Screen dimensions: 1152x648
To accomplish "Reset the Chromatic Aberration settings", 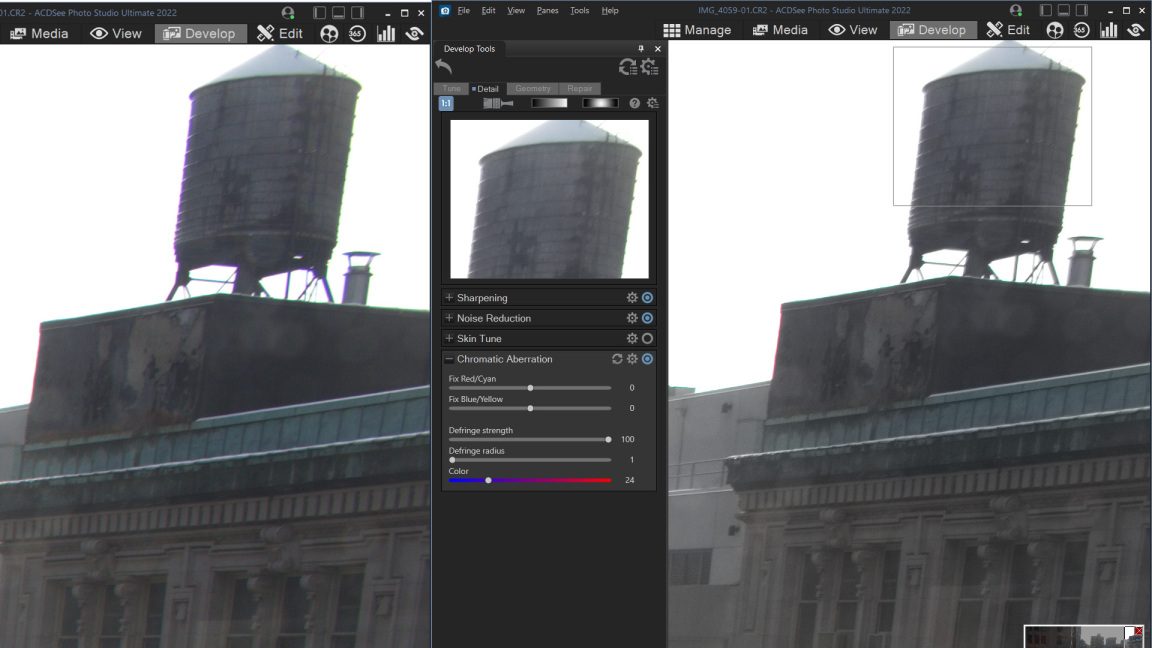I will pyautogui.click(x=617, y=359).
